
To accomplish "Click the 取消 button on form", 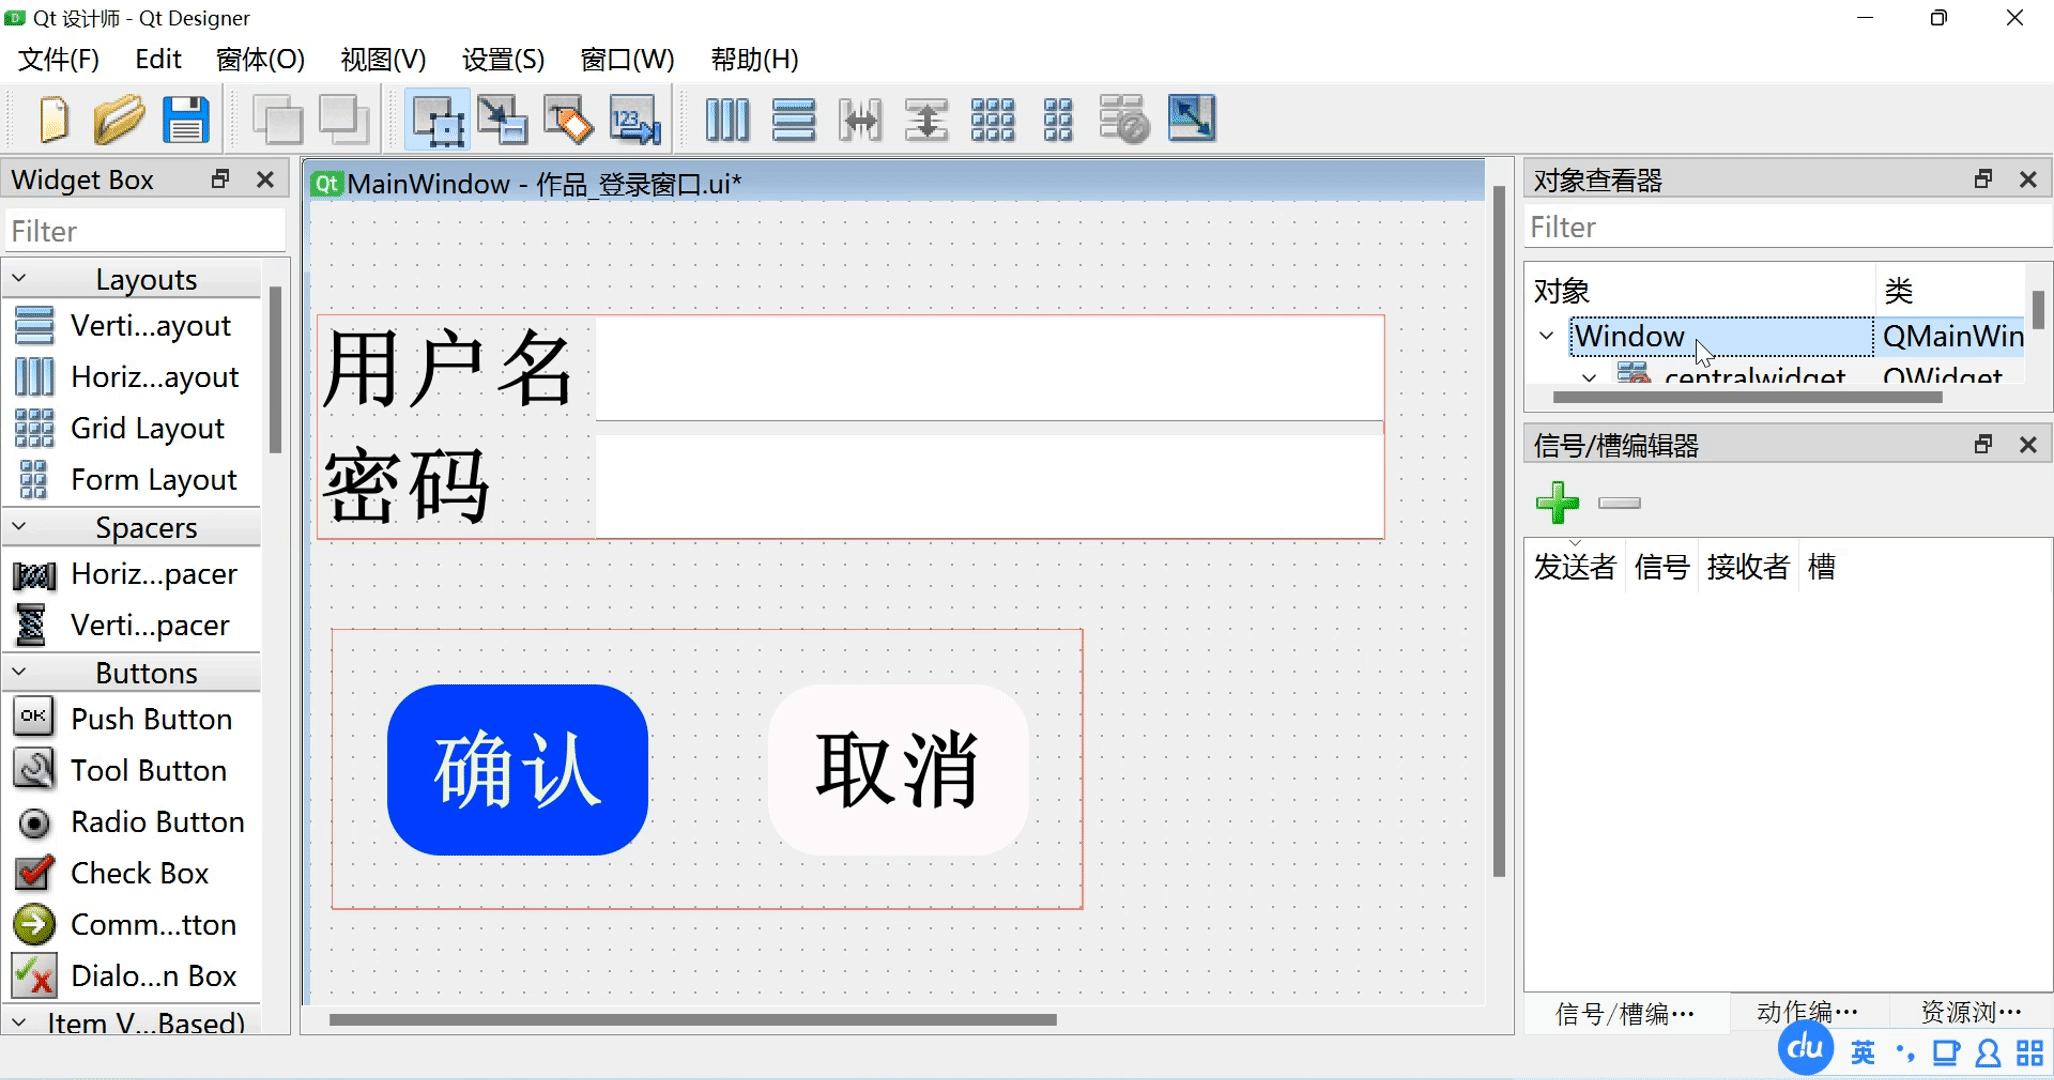I will coord(897,769).
